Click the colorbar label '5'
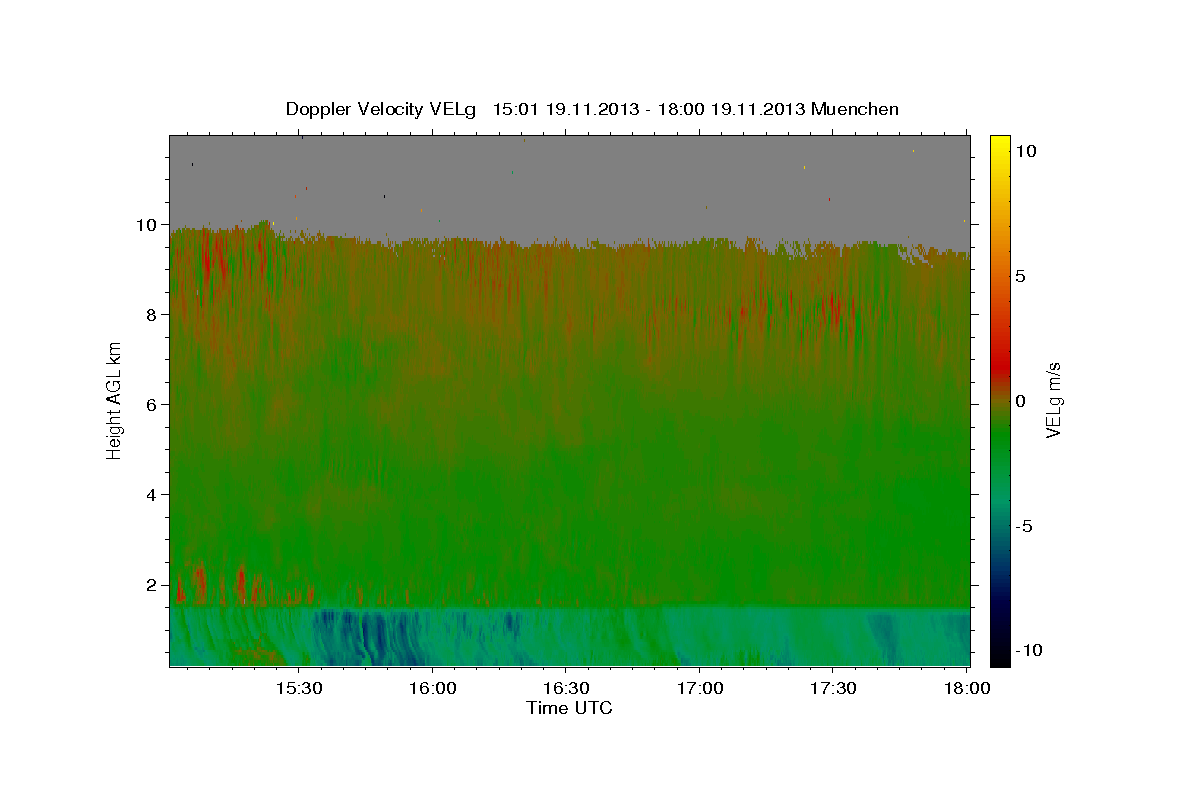The height and width of the screenshot is (800, 1200). click(x=1022, y=275)
